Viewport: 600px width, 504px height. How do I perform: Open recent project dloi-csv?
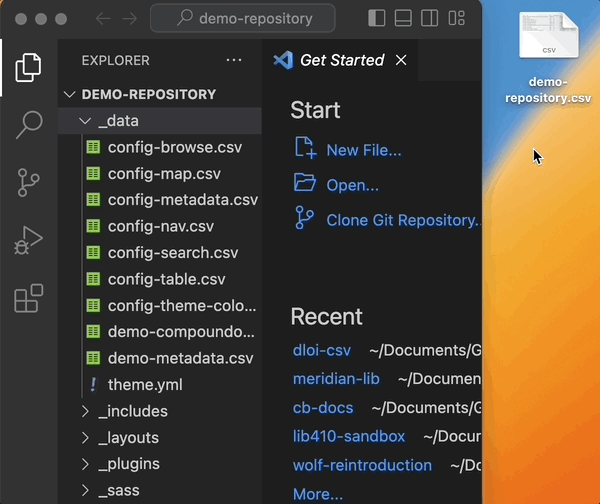[x=322, y=350]
